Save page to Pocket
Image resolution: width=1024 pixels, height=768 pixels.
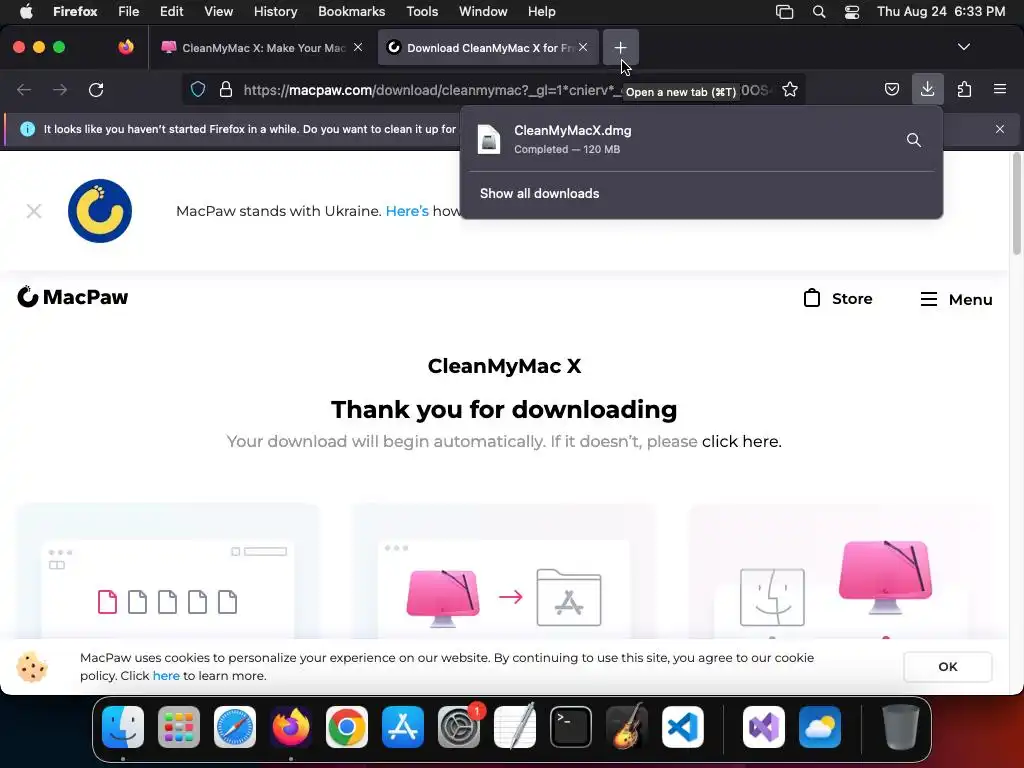click(891, 89)
